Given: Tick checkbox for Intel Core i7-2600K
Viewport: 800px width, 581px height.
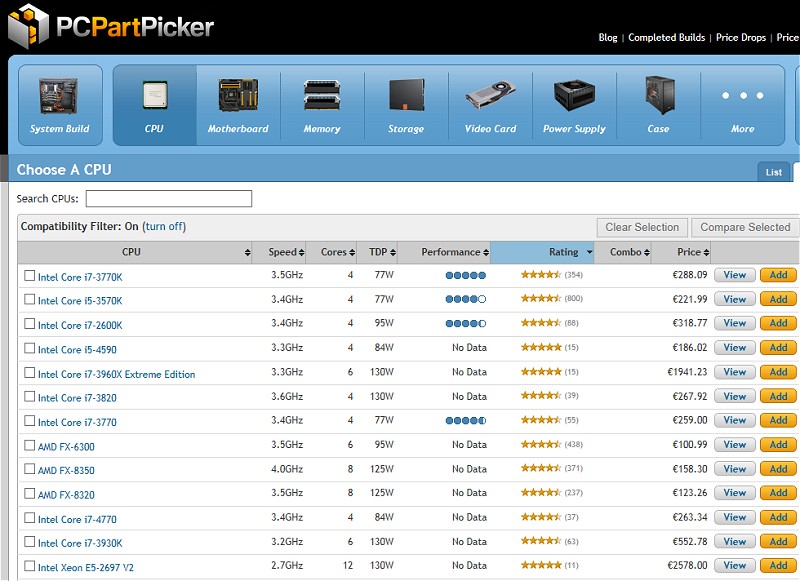Looking at the screenshot, I should pyautogui.click(x=30, y=323).
